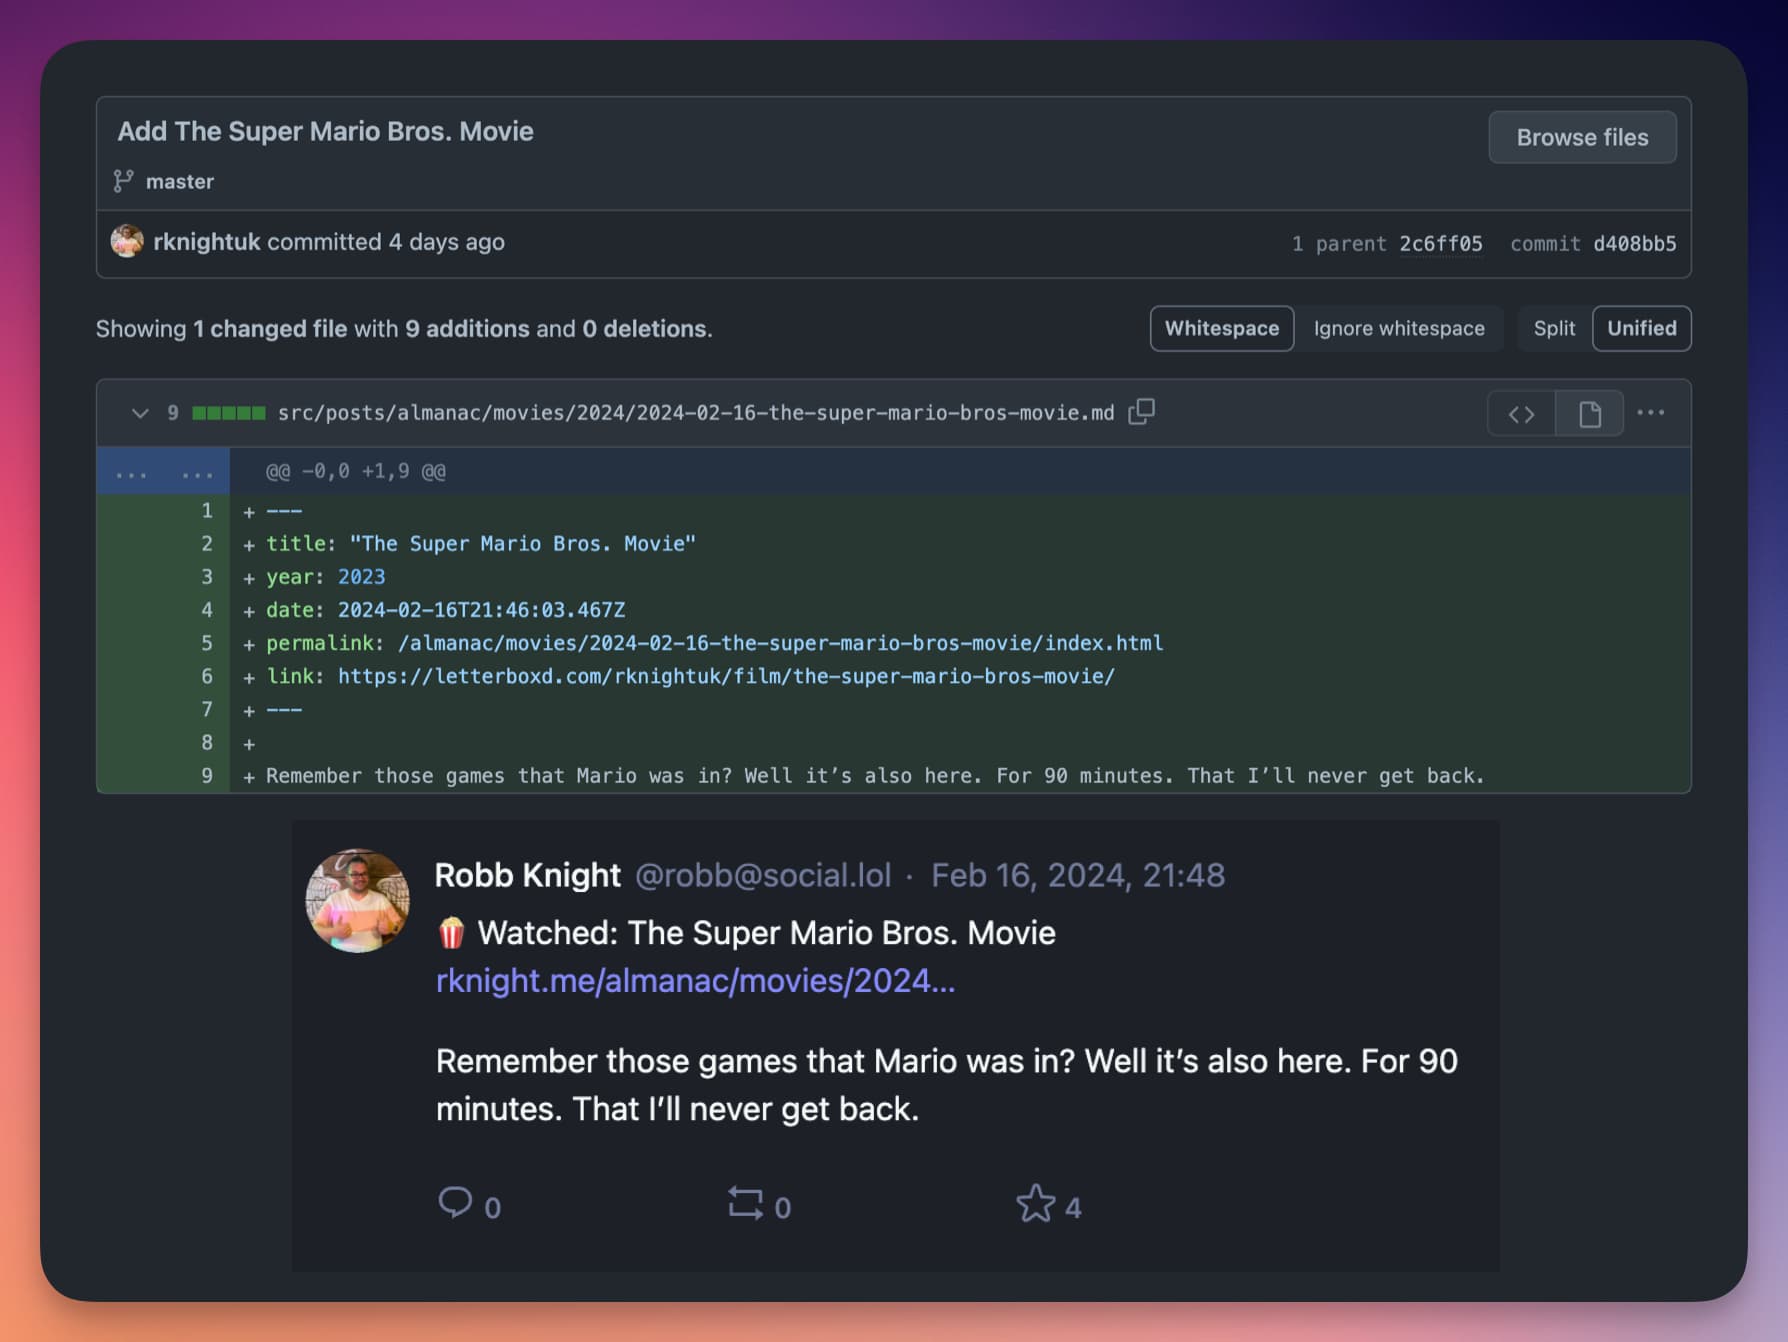Screen dimensions: 1788x1342
Task: Expand hidden lines at hunk header dots
Action: tap(163, 472)
